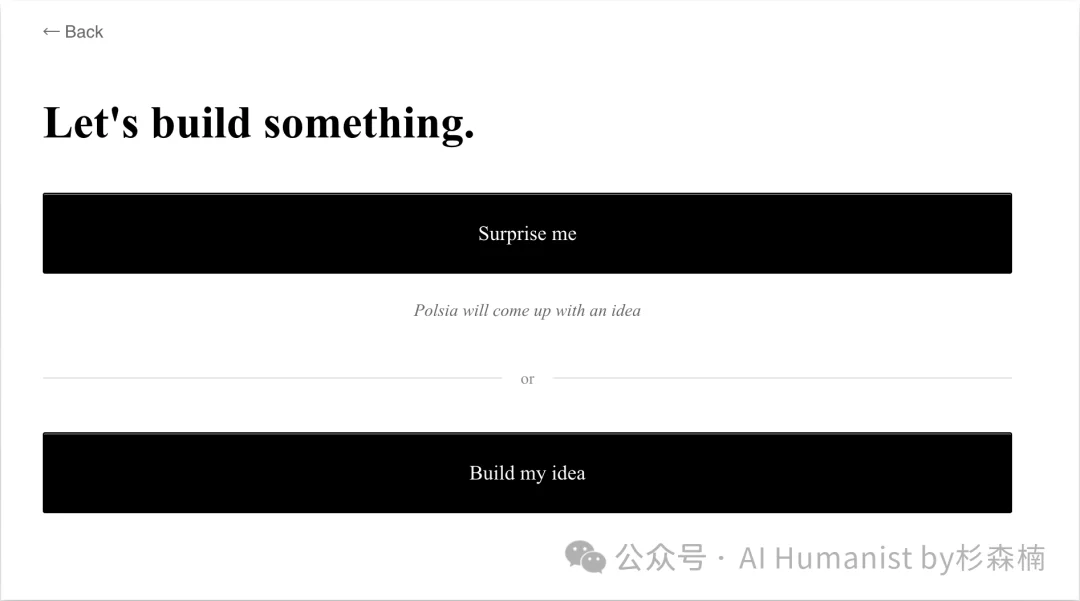Click the italic text Polsia will come up
The image size is (1080, 601).
click(x=527, y=310)
